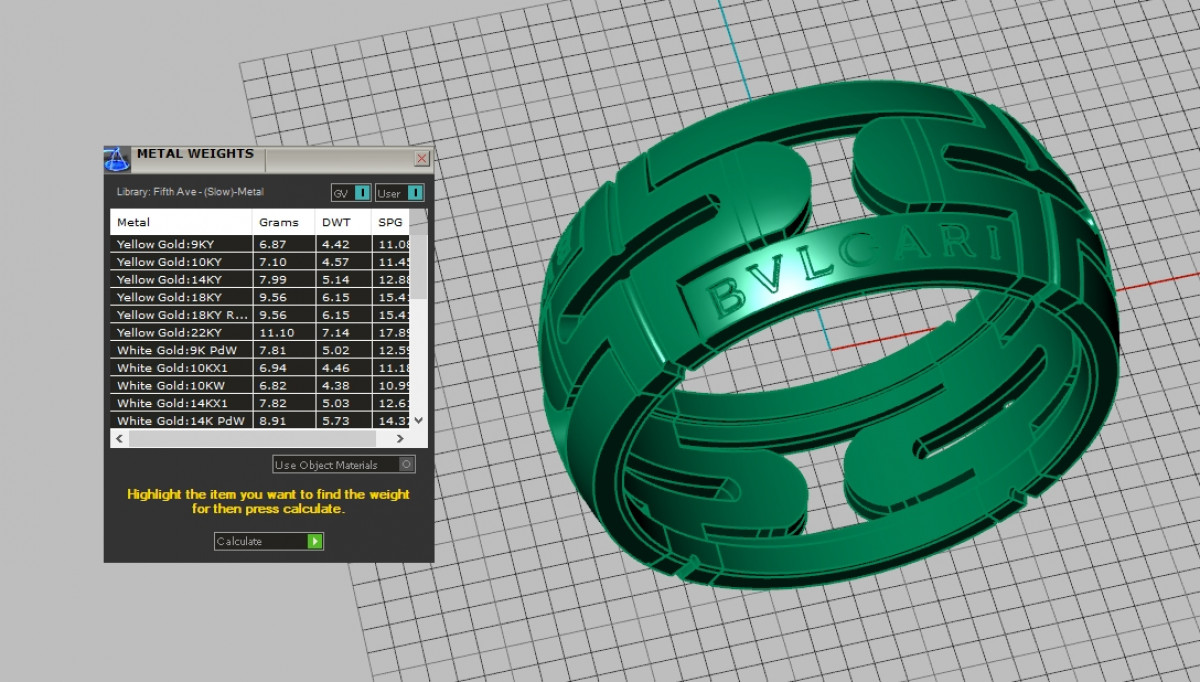
Task: Select Yellow Gold:14KY row
Action: 180,280
